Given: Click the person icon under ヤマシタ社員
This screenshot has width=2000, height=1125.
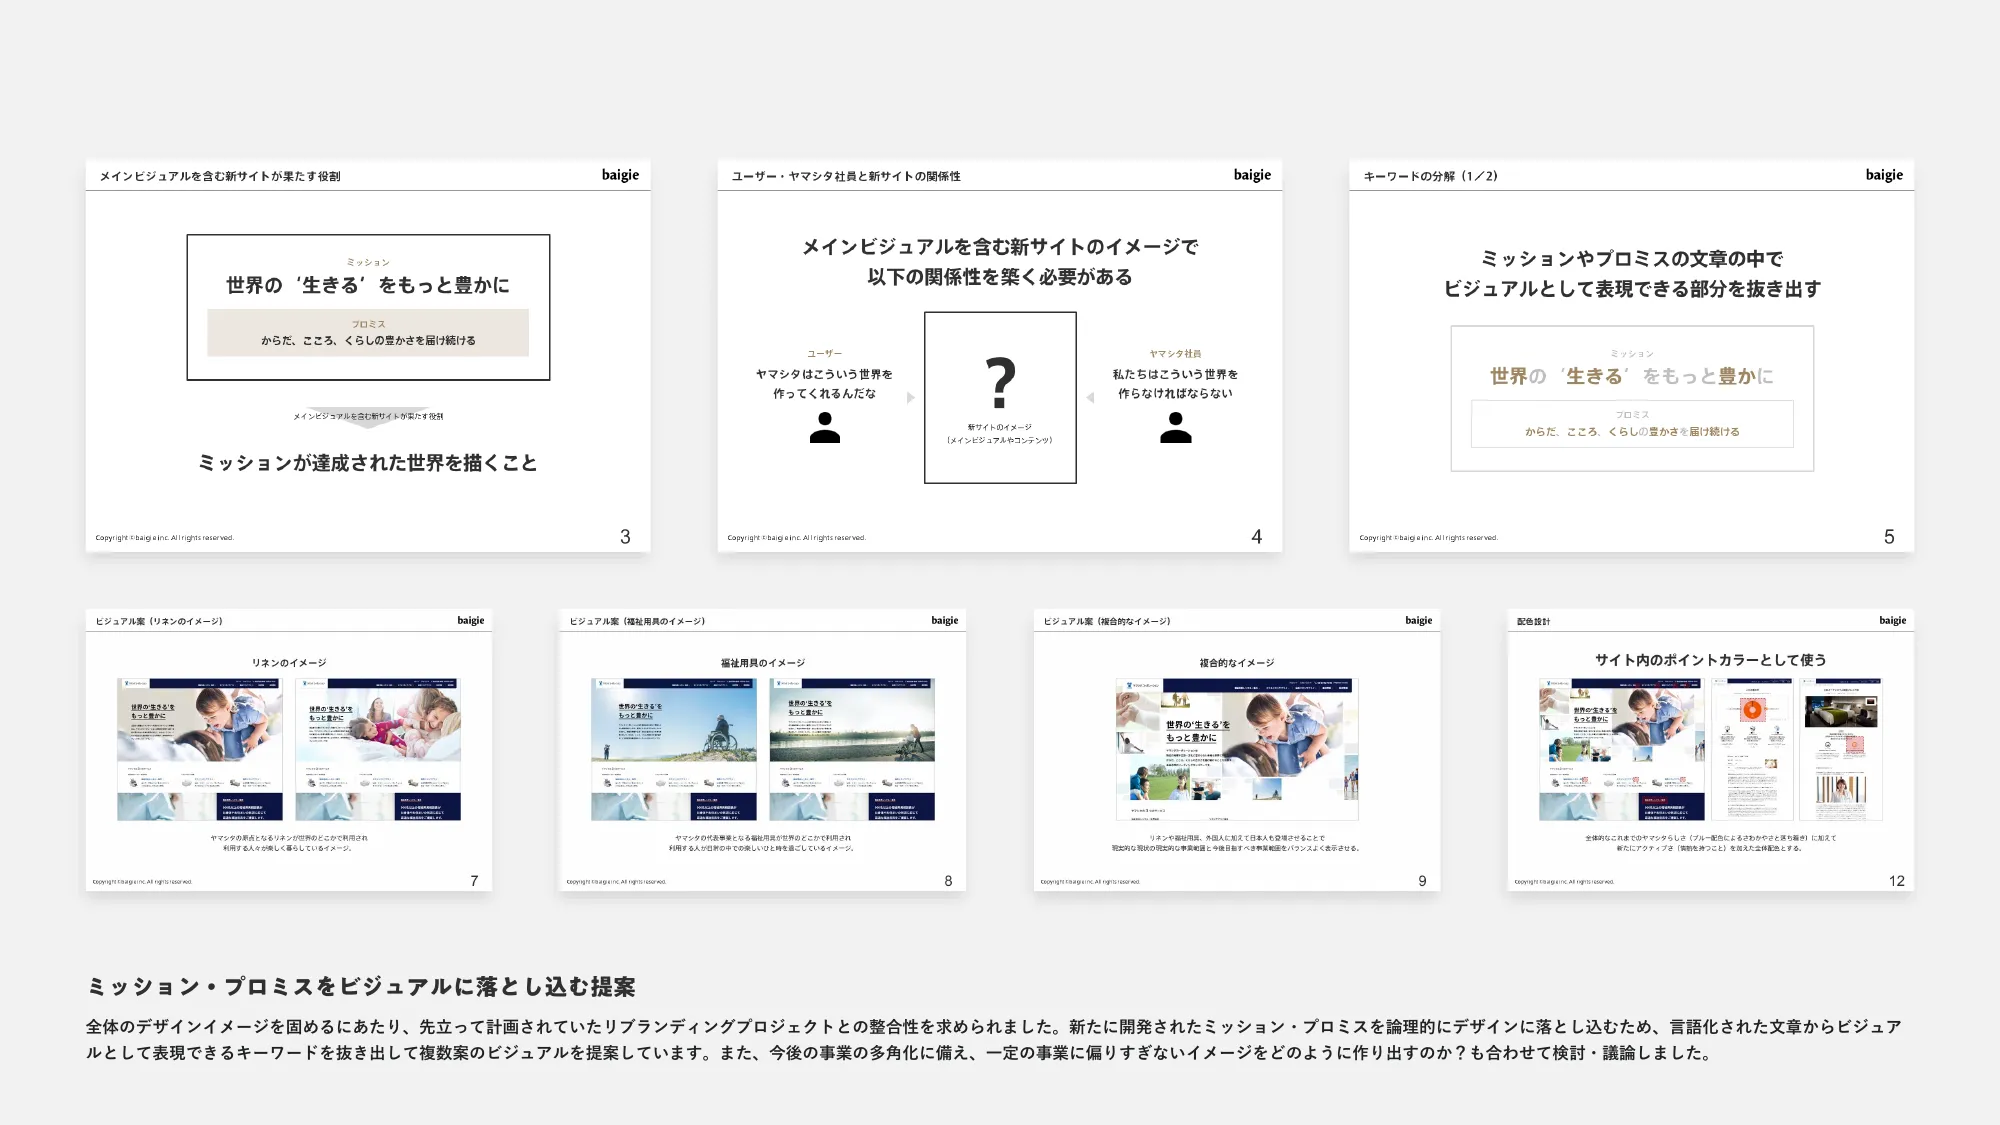Looking at the screenshot, I should pos(1175,428).
